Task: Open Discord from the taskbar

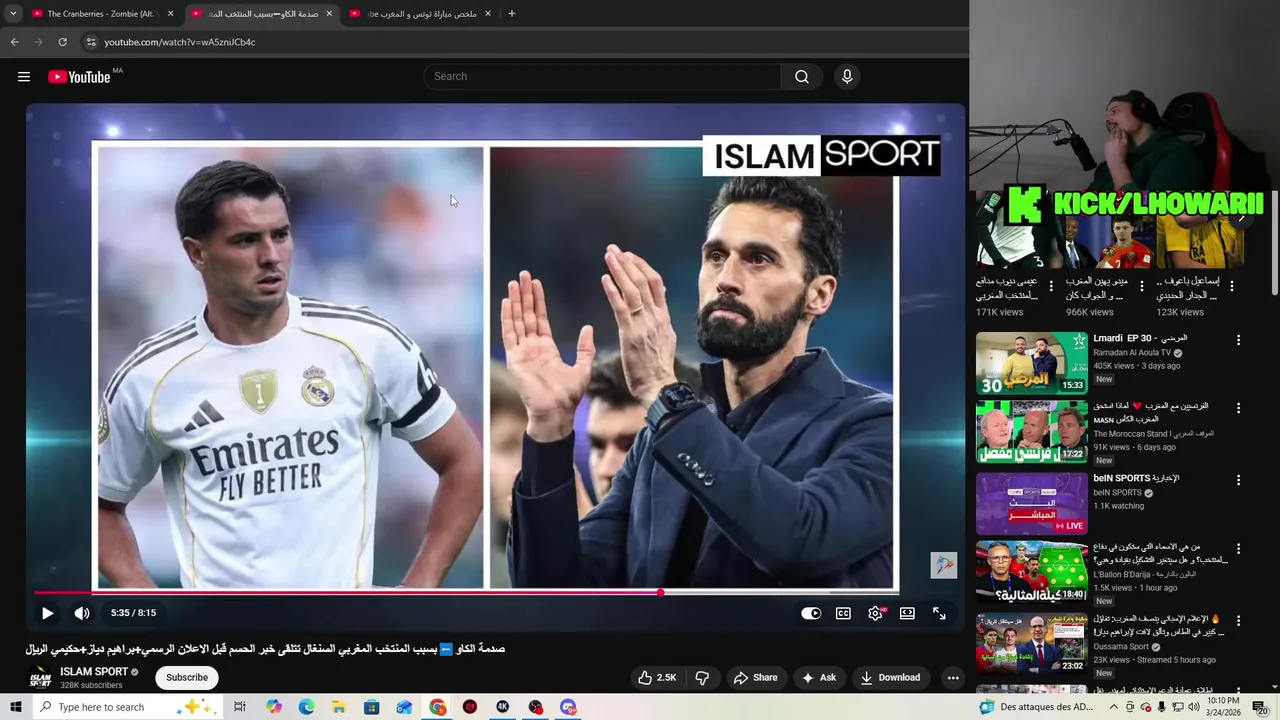Action: [x=568, y=707]
